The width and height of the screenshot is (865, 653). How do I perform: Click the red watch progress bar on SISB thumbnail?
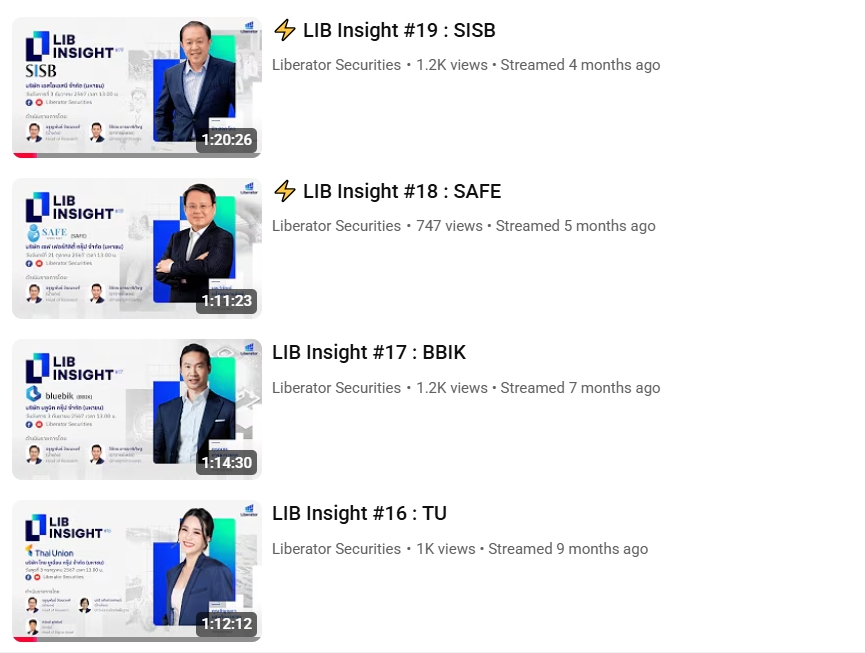pos(25,156)
